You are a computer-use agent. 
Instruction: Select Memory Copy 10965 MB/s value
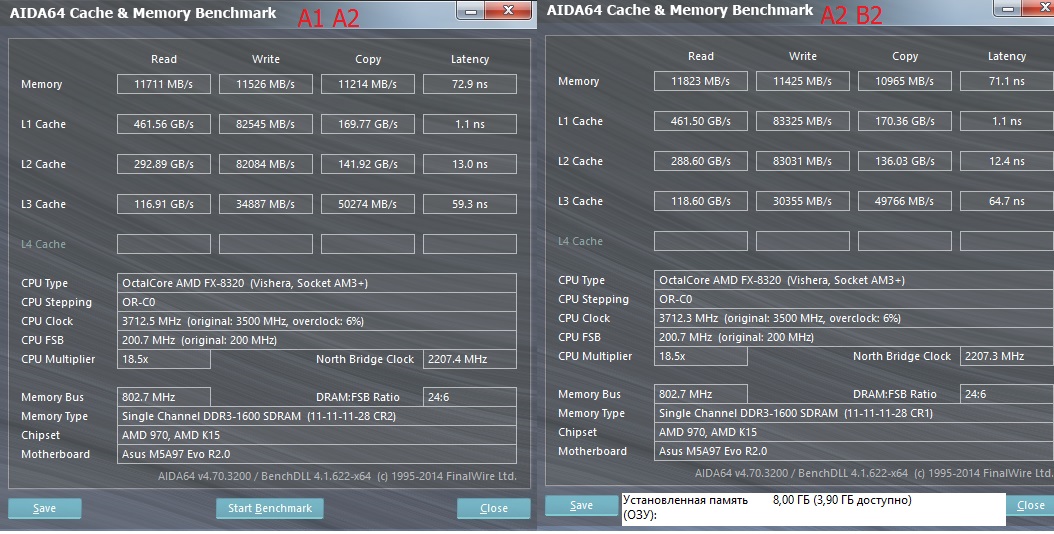click(x=905, y=81)
